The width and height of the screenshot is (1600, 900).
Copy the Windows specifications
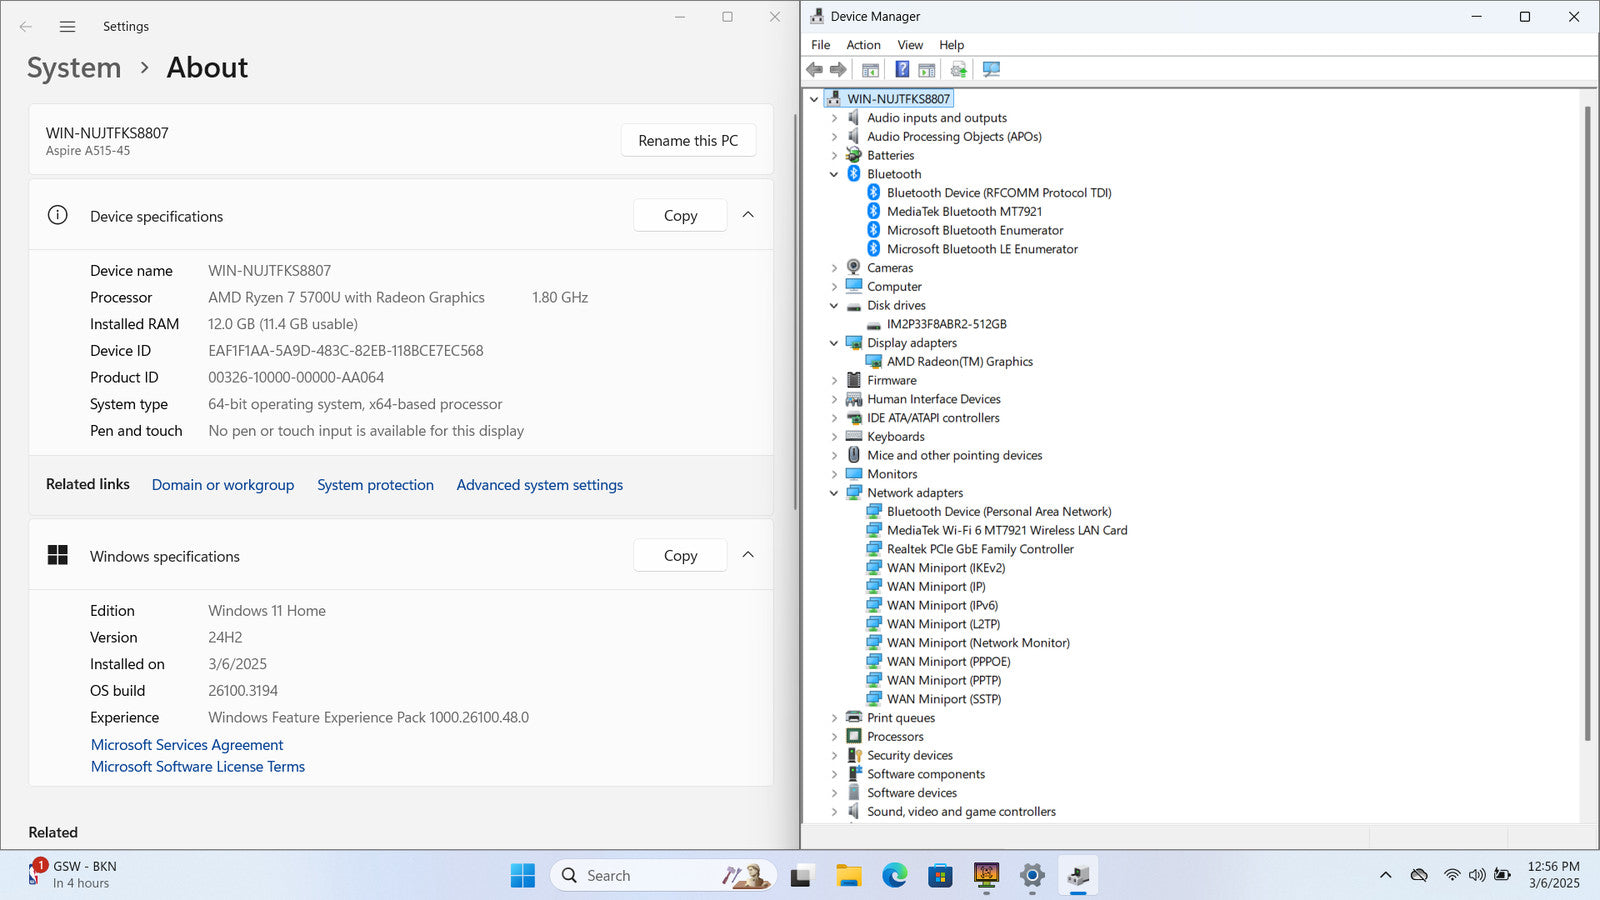click(x=680, y=556)
